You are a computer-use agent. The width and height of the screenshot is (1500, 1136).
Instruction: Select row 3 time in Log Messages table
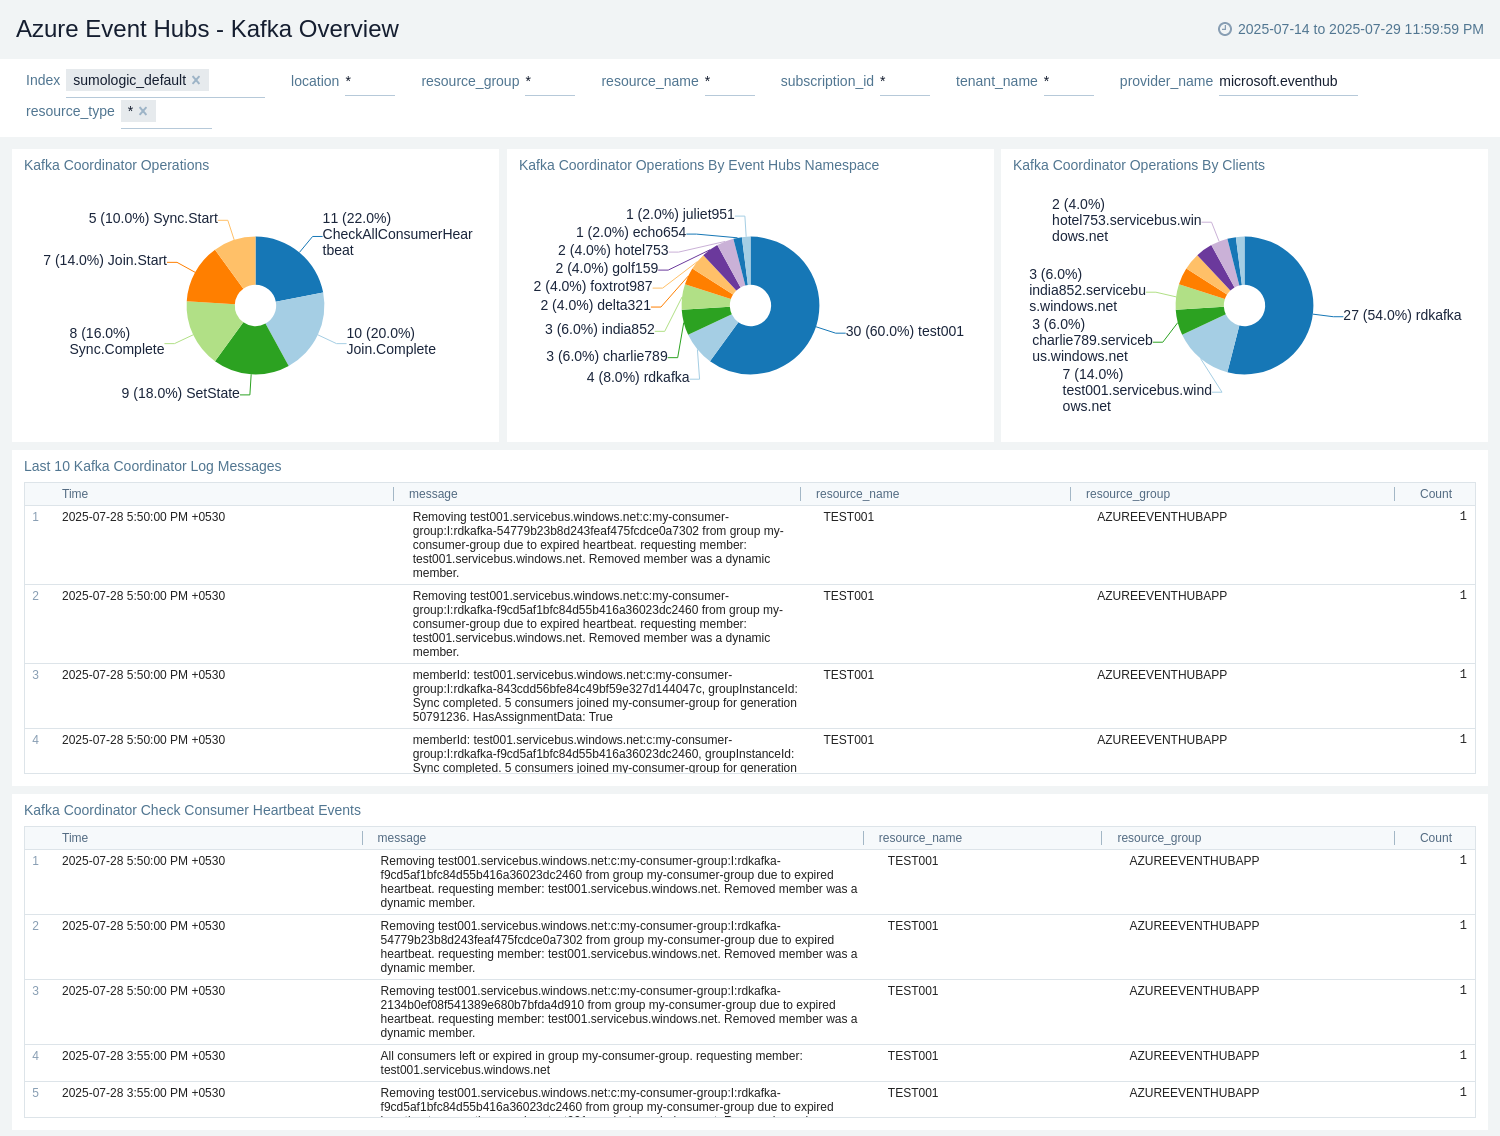tap(143, 675)
